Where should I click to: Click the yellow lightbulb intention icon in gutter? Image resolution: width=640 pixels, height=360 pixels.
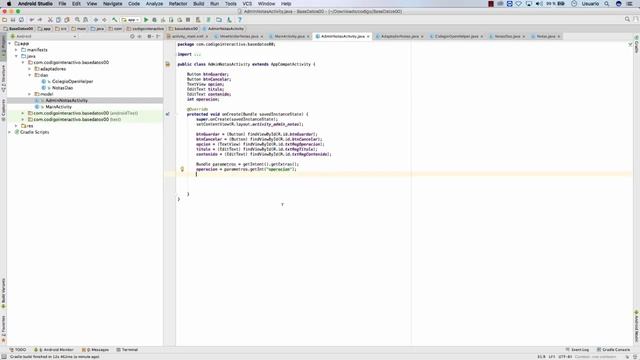point(182,169)
